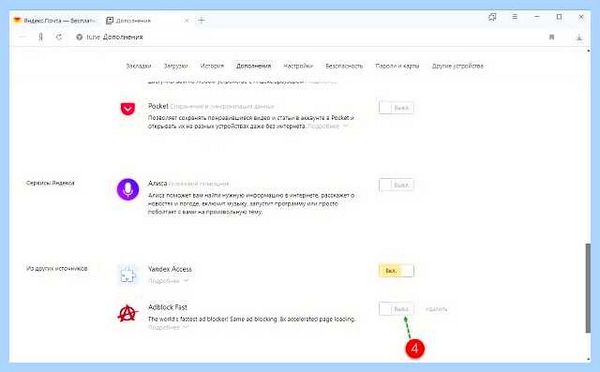The width and height of the screenshot is (600, 372).
Task: Enable the Adblock Fast switch
Action: coord(396,309)
